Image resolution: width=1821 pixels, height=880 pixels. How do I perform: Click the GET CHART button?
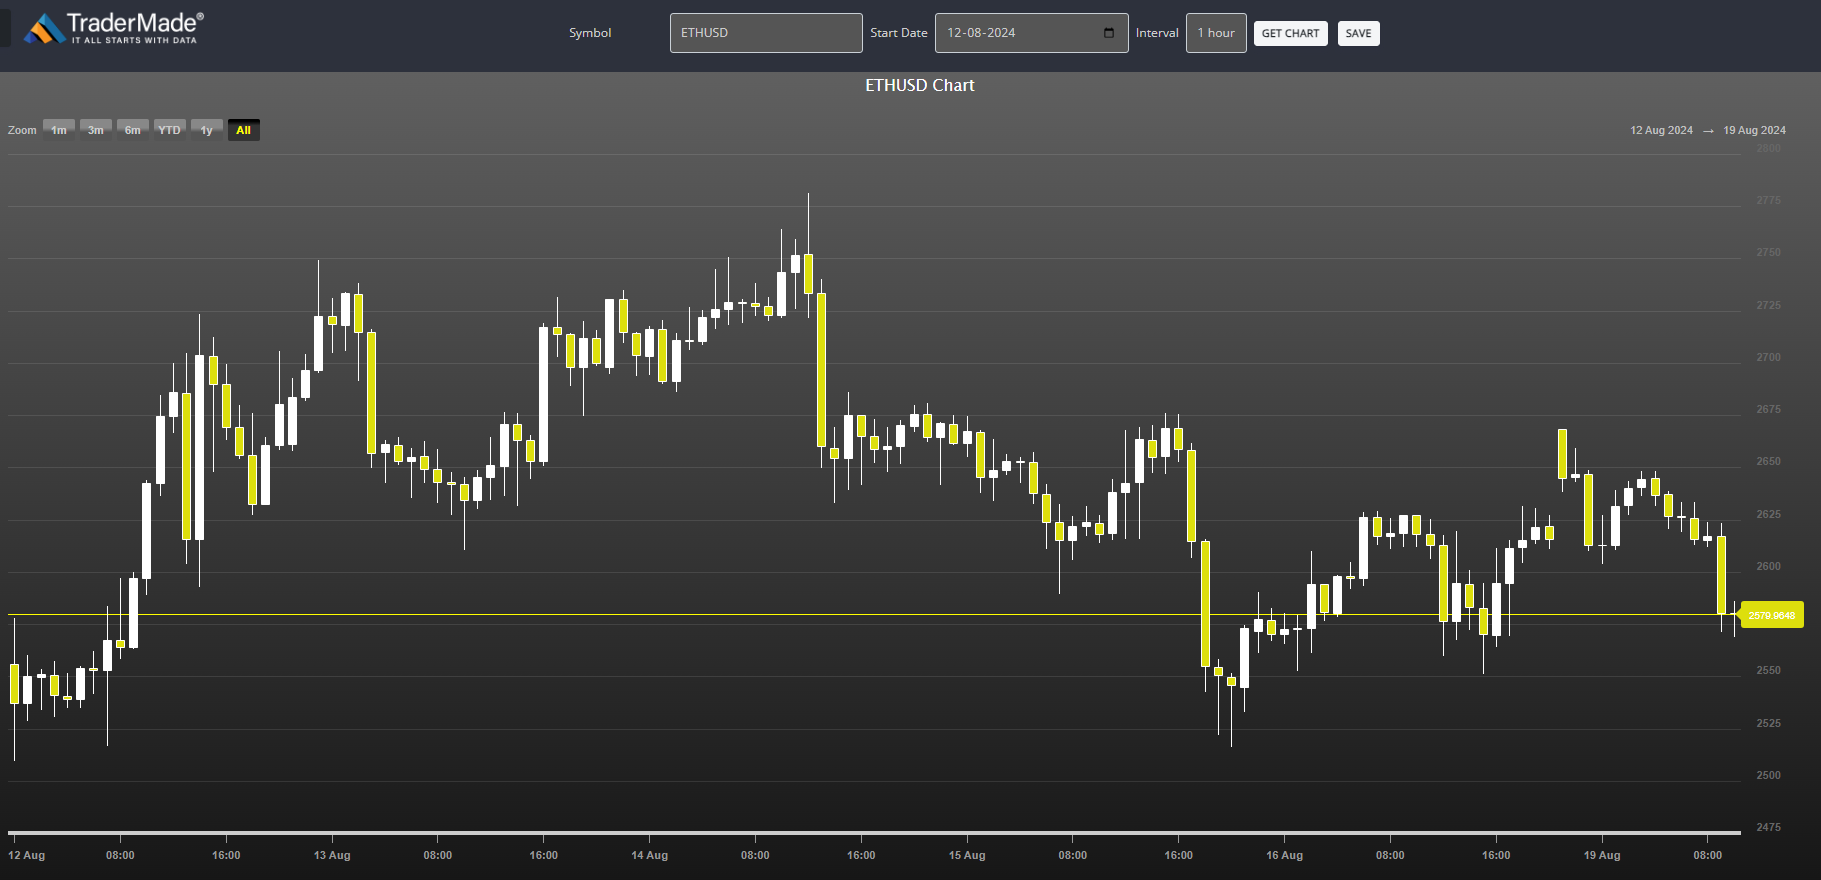[x=1290, y=33]
